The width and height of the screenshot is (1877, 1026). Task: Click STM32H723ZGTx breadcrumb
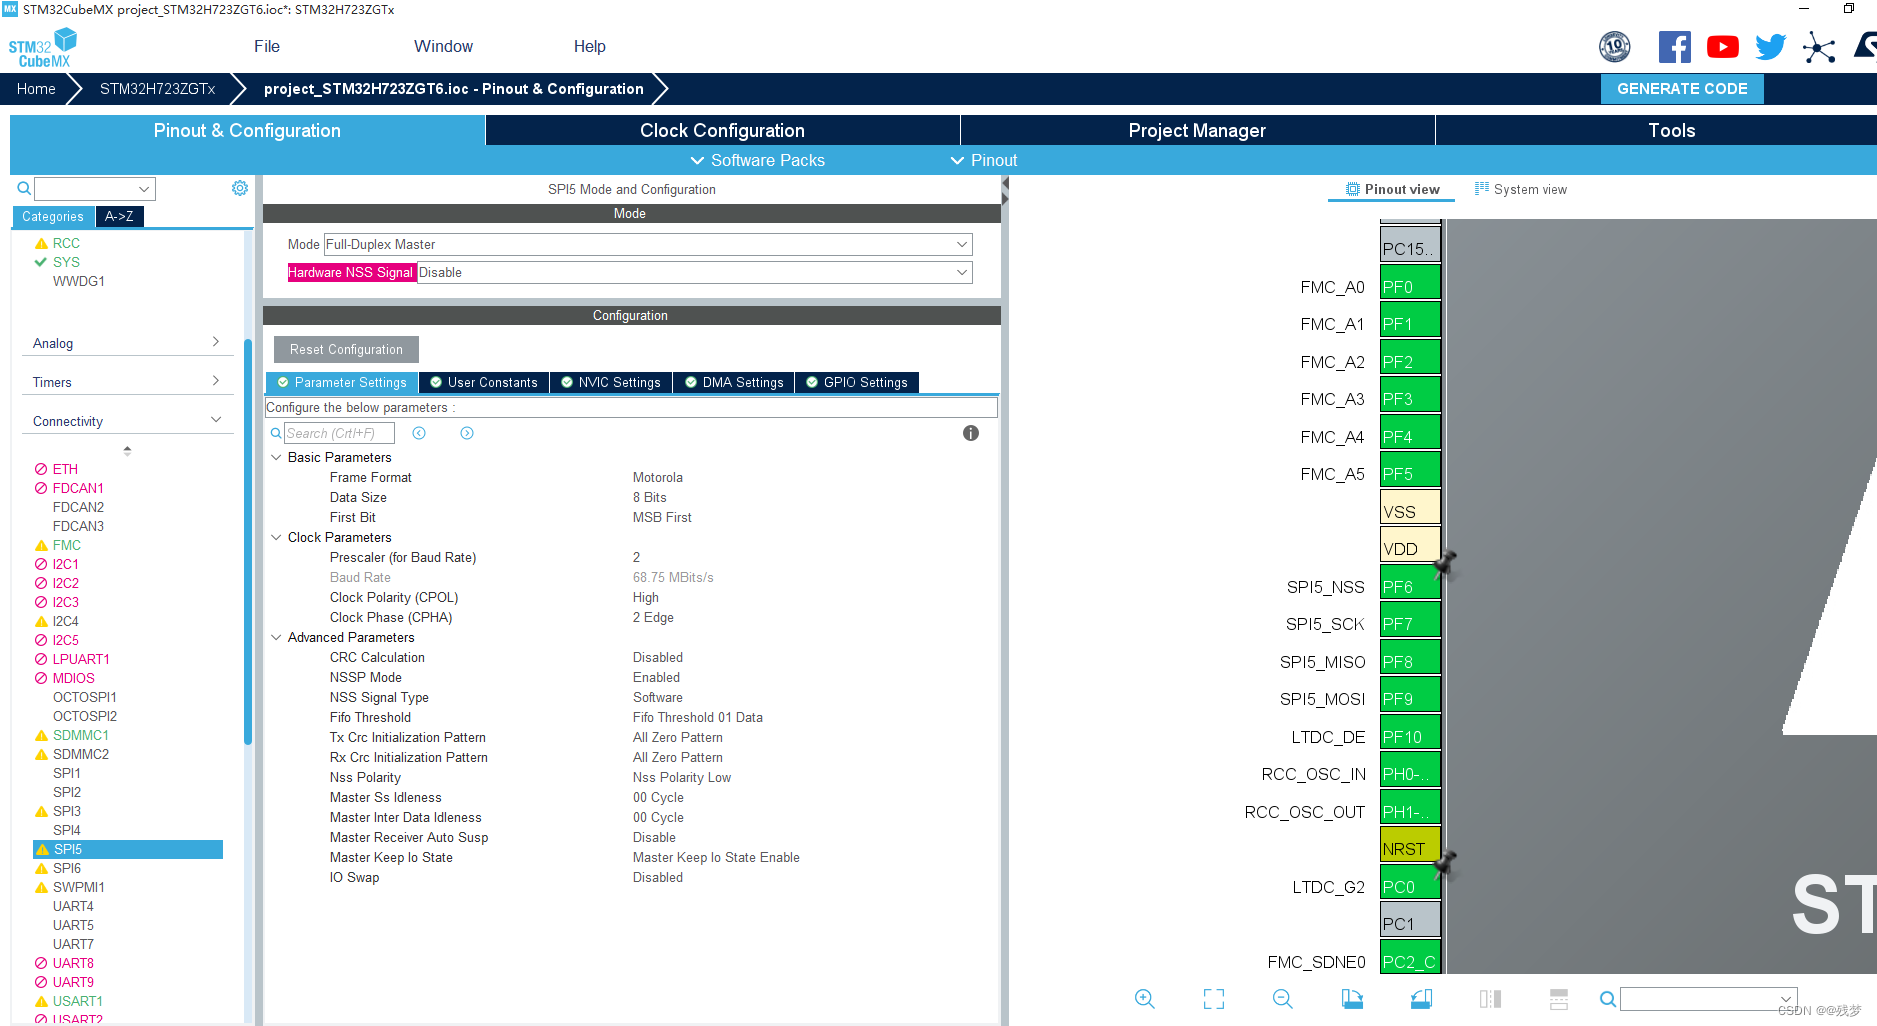(157, 88)
